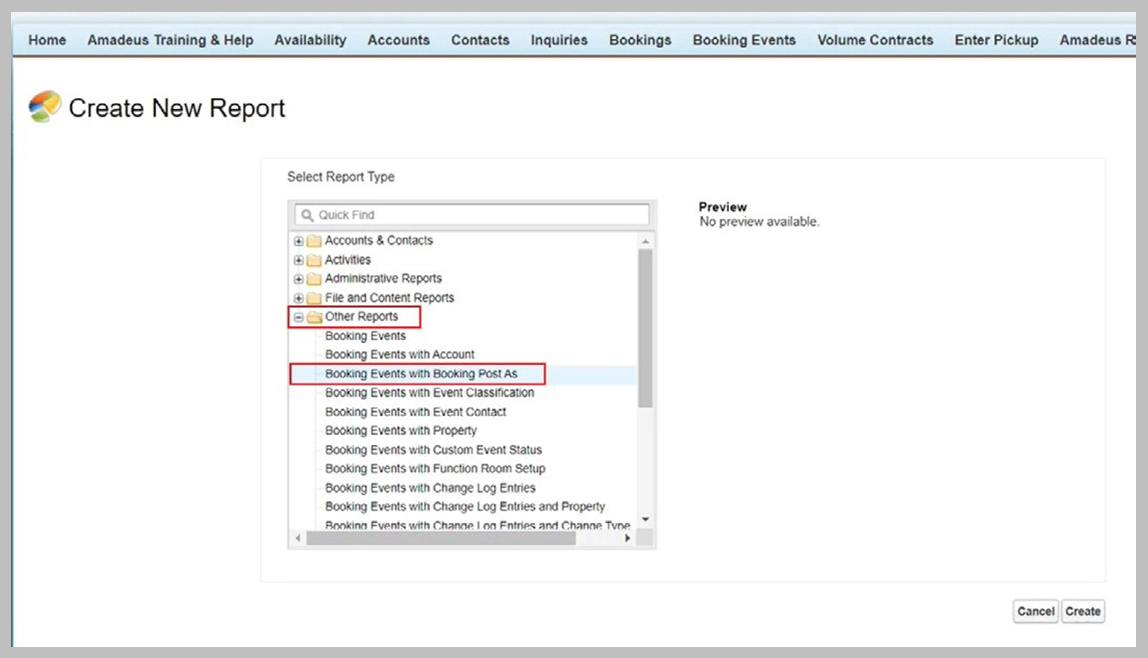Image resolution: width=1148 pixels, height=658 pixels.
Task: Click the vertical scrollbar thumb in report list
Action: click(x=645, y=328)
